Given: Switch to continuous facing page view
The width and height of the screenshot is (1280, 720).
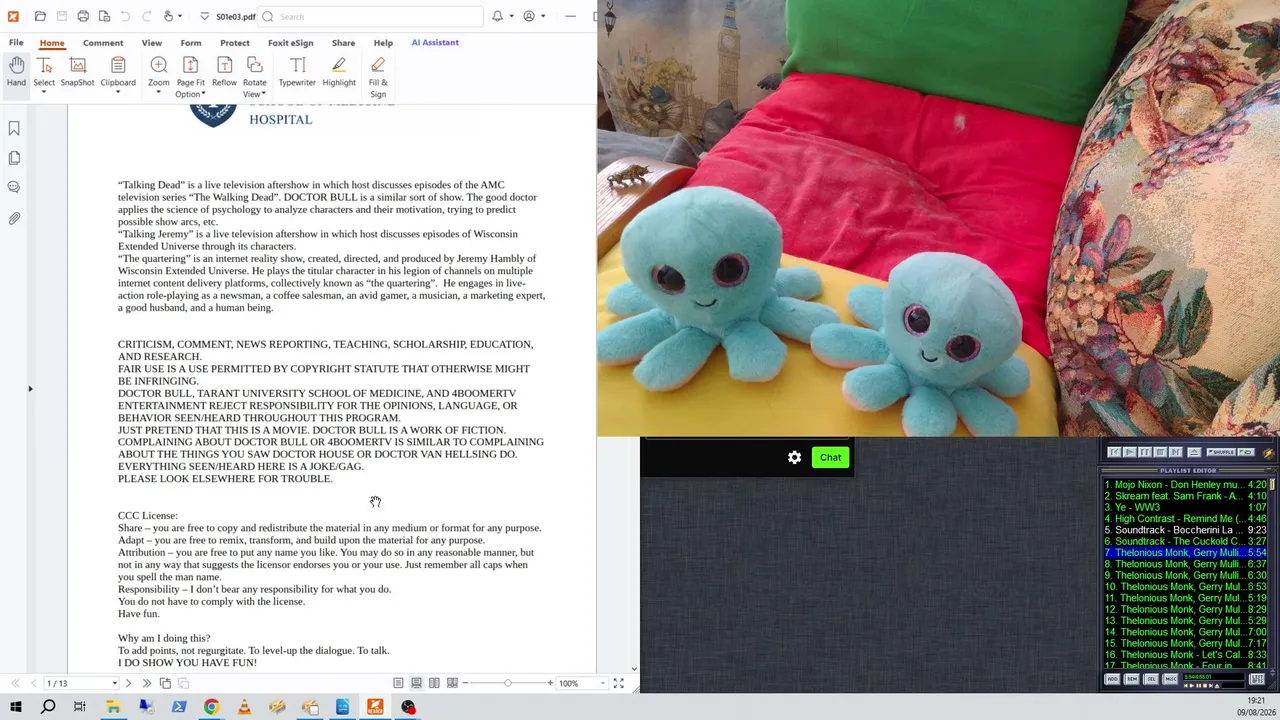Looking at the screenshot, I should click(452, 683).
